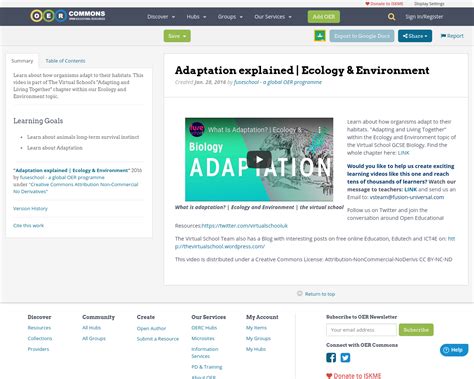Expand the Groups menu
Viewport: 474px width, 379px height.
pyautogui.click(x=230, y=17)
